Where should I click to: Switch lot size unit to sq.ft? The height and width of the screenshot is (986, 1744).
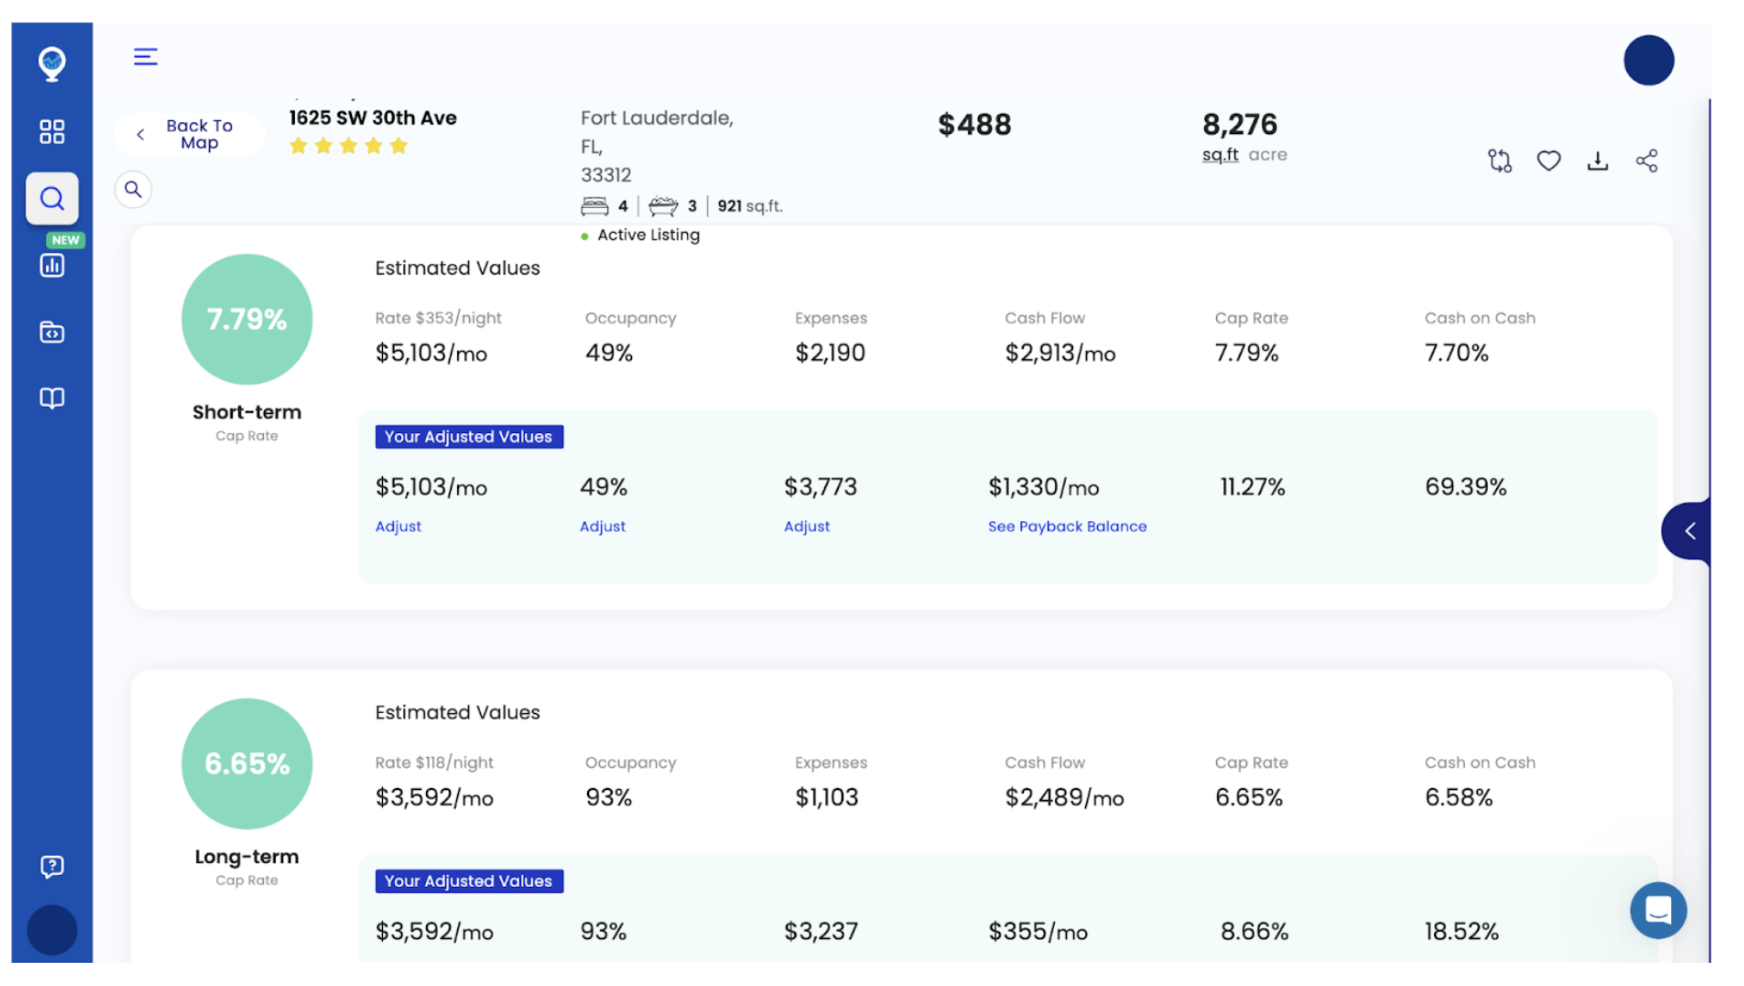coord(1220,155)
